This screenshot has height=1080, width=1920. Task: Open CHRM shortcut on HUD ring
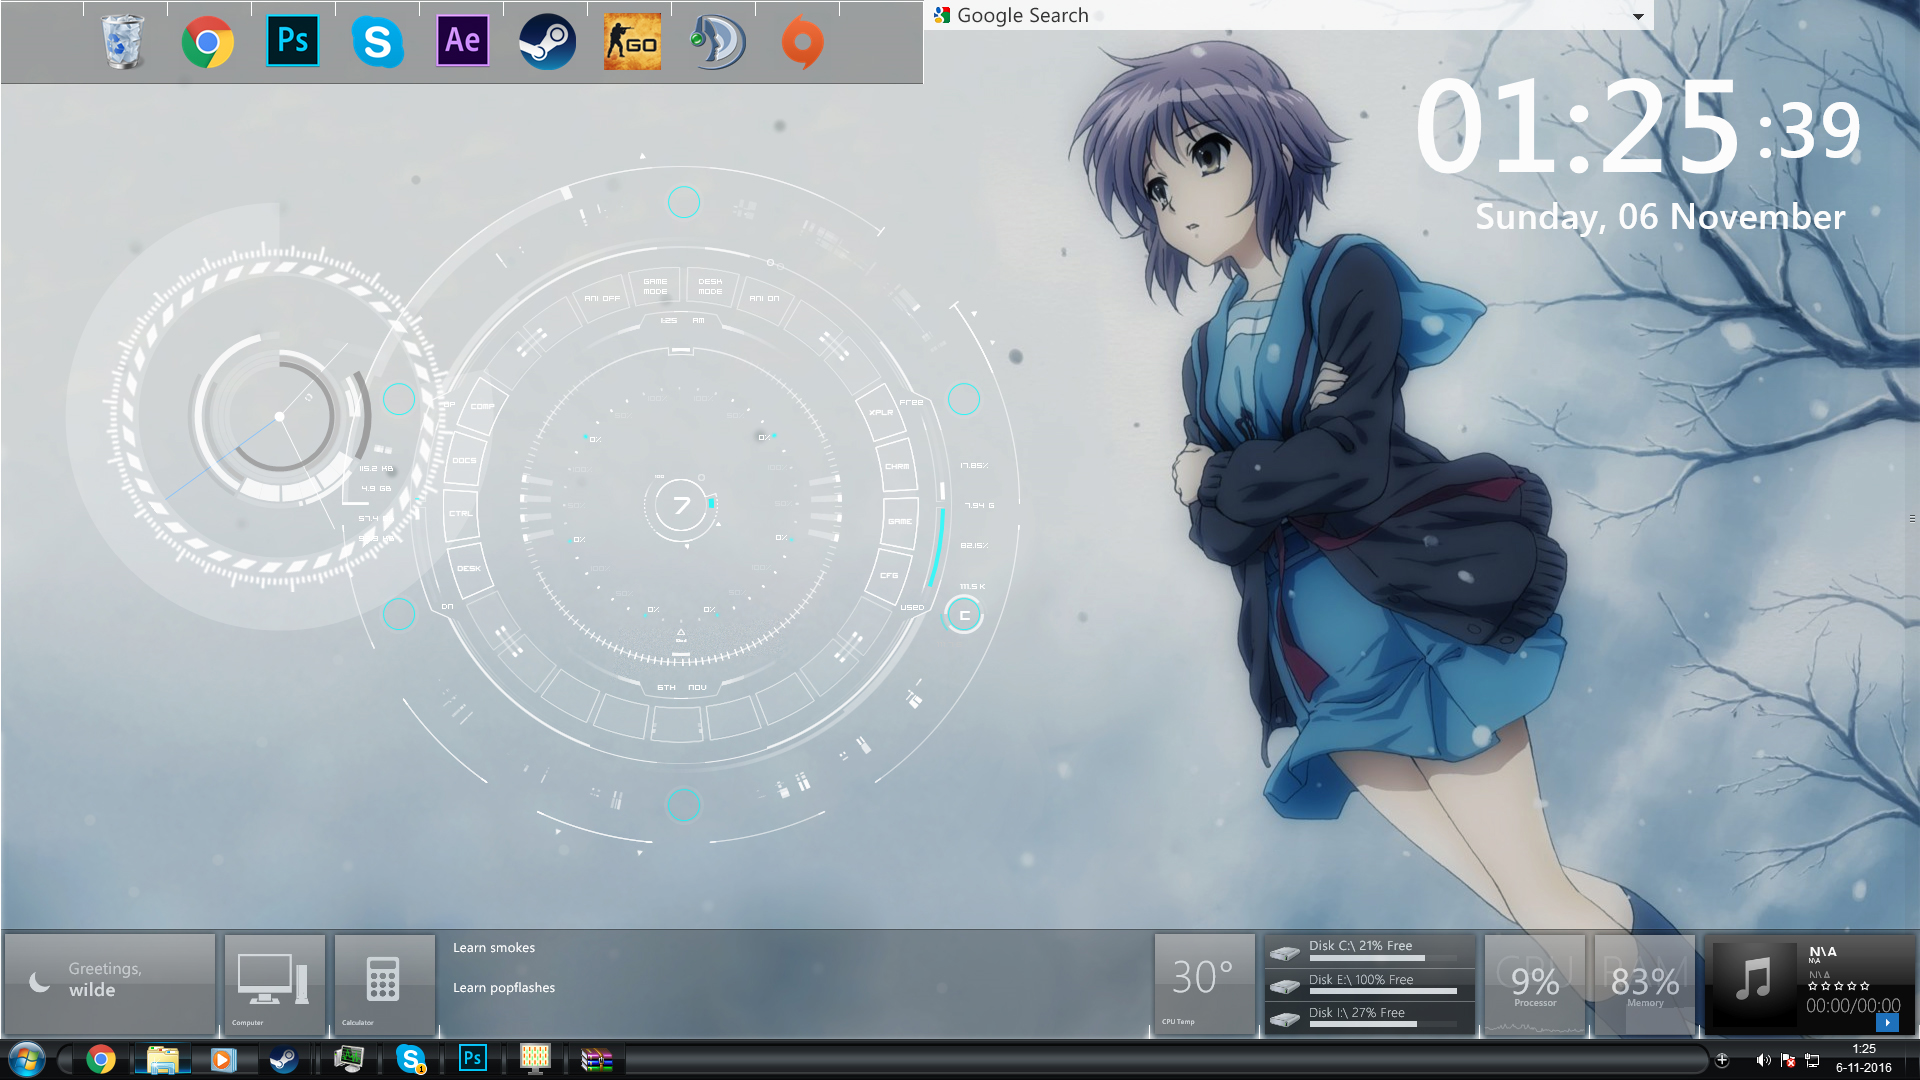pyautogui.click(x=897, y=466)
